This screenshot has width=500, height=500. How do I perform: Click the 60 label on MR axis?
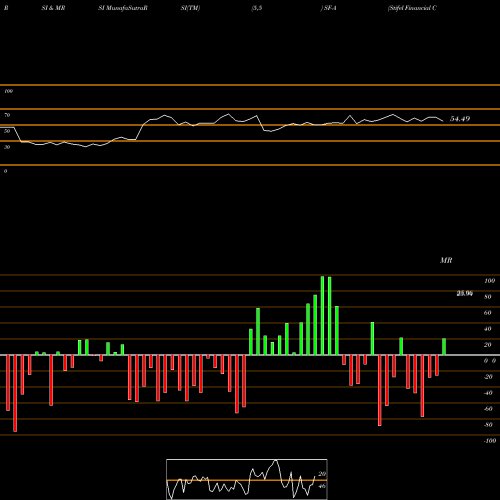pyautogui.click(x=488, y=313)
